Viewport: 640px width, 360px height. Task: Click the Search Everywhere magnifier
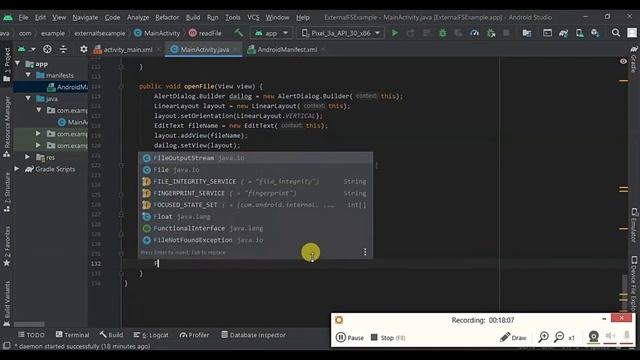point(616,33)
